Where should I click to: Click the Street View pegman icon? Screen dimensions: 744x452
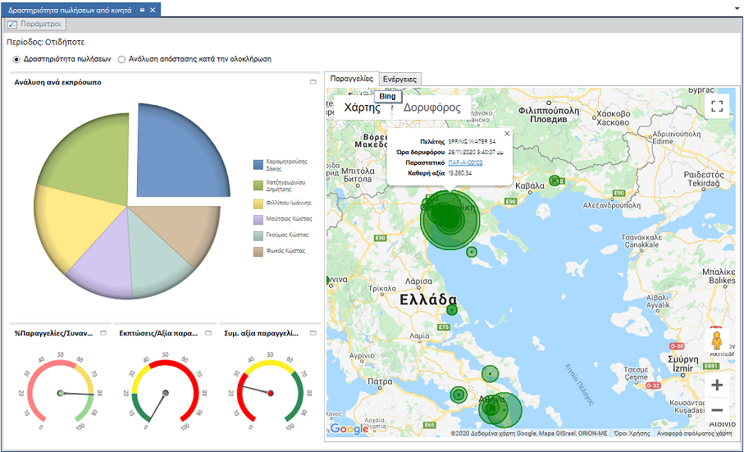pos(716,341)
